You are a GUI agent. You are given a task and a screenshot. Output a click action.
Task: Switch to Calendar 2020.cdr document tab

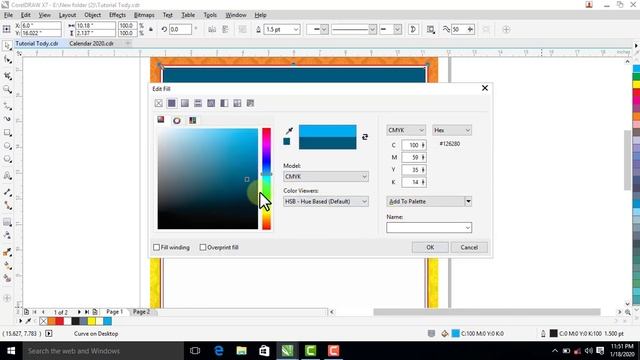click(x=91, y=43)
